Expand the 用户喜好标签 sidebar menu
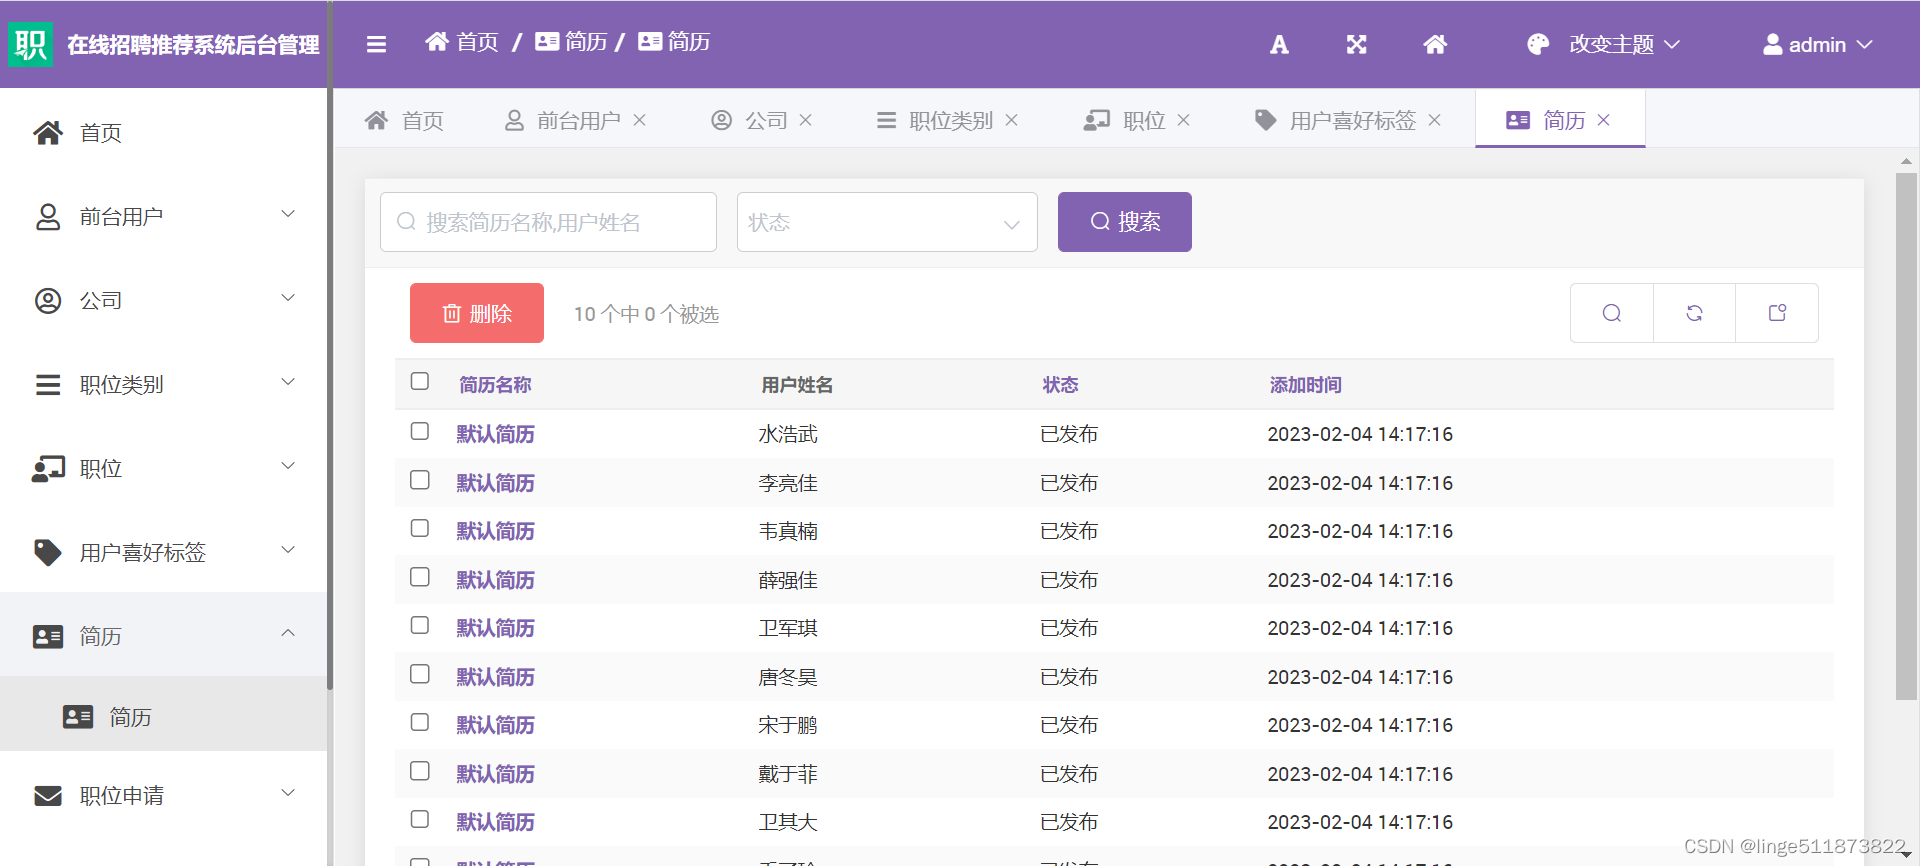Image resolution: width=1920 pixels, height=866 pixels. click(x=288, y=550)
